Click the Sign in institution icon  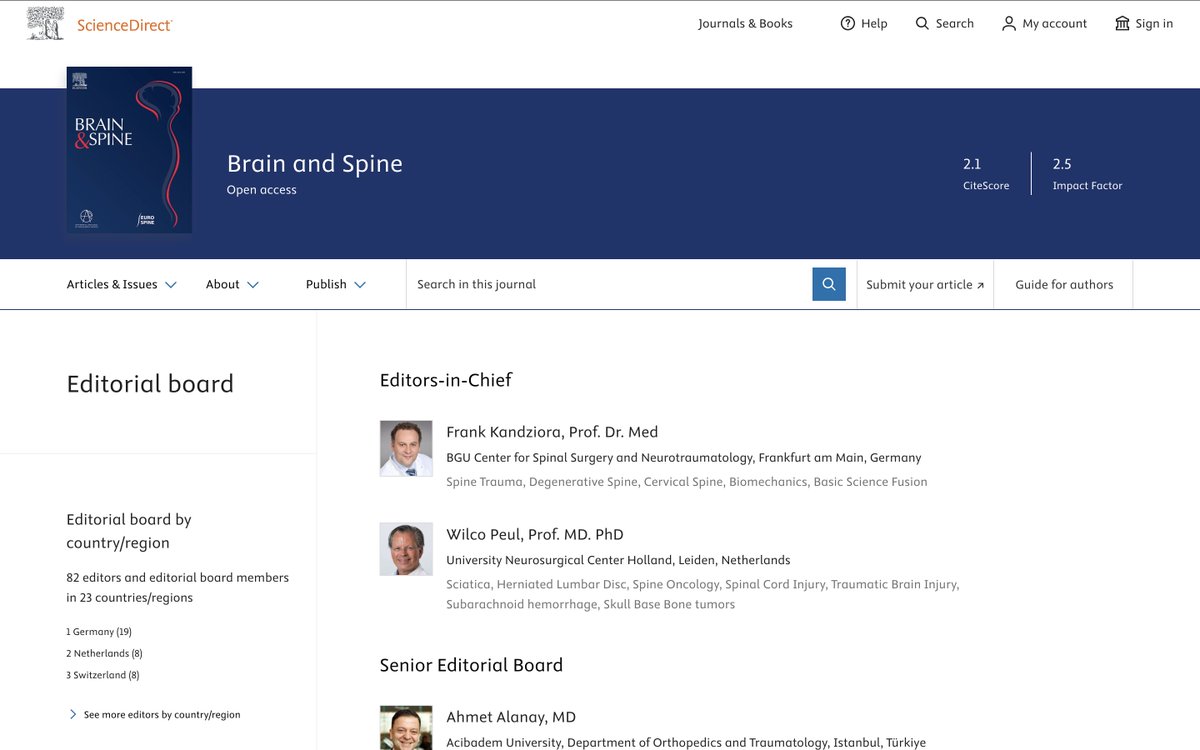point(1122,23)
